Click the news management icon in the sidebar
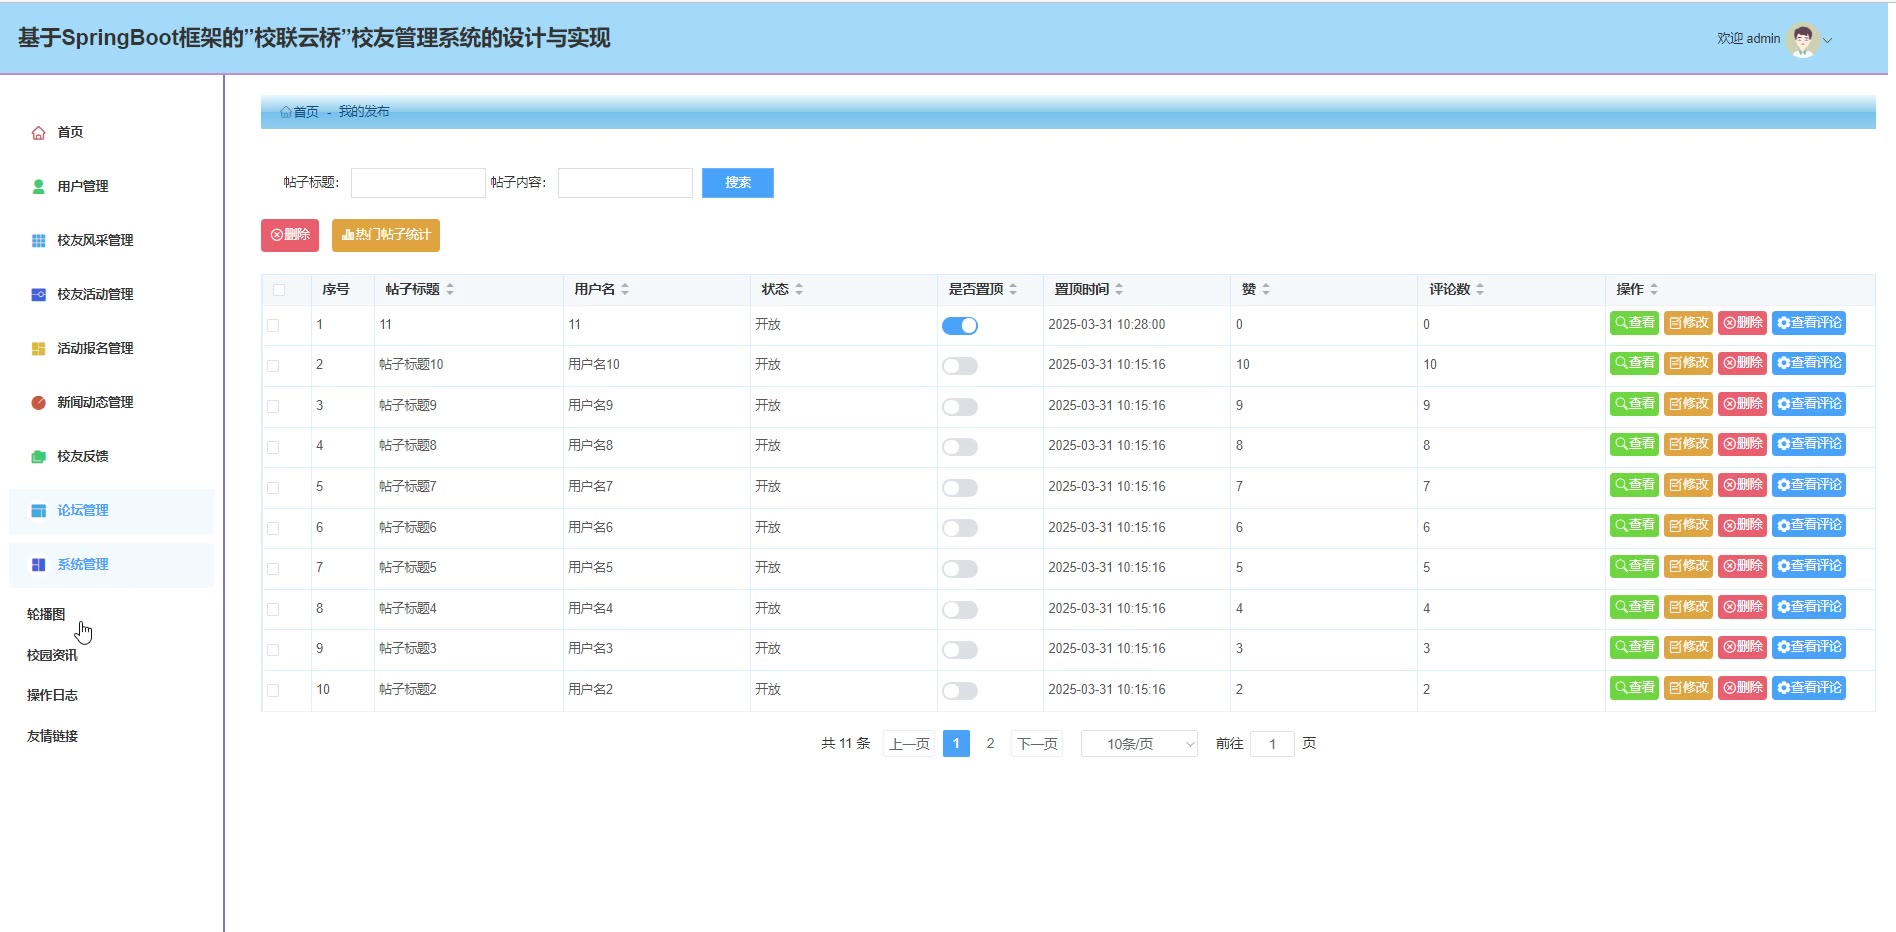This screenshot has height=932, width=1896. click(x=38, y=403)
